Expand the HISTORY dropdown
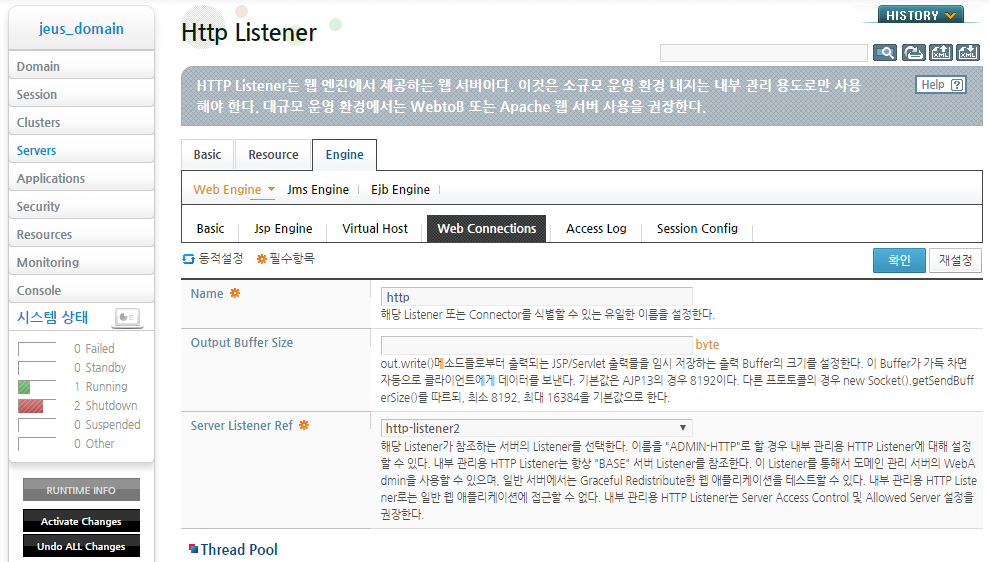989x562 pixels. (920, 15)
